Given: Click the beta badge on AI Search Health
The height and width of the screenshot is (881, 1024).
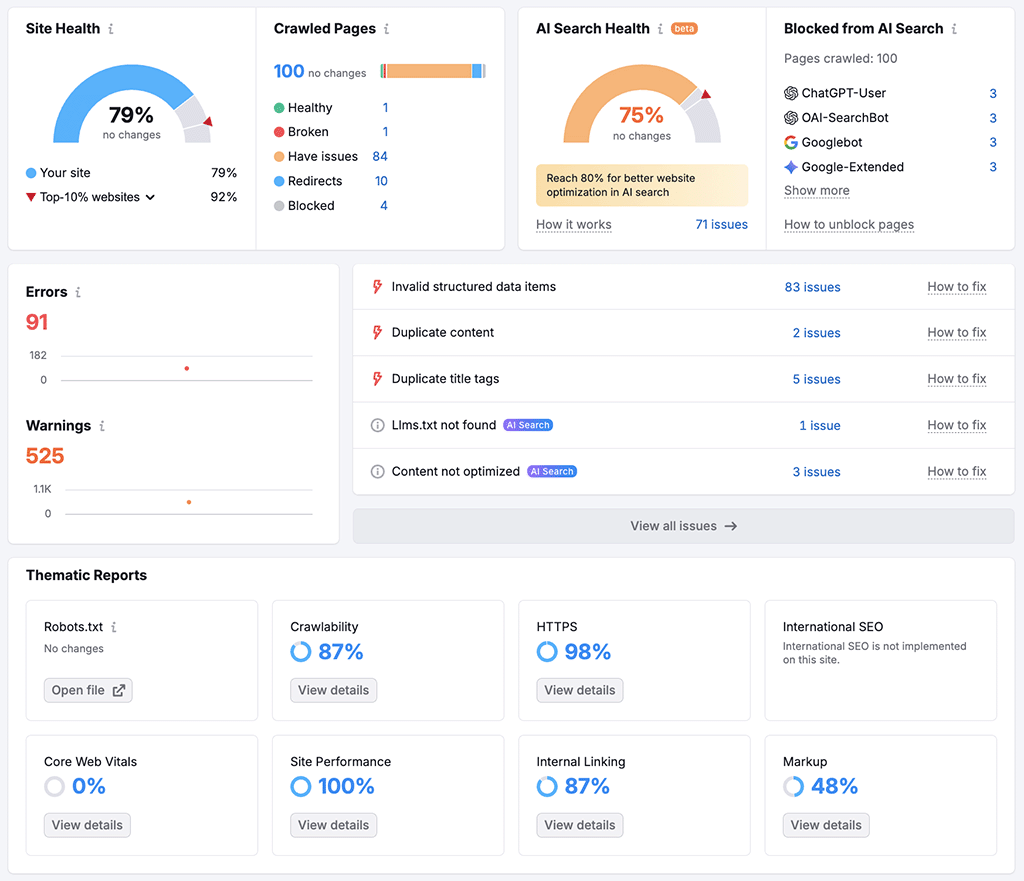Looking at the screenshot, I should click(x=684, y=28).
